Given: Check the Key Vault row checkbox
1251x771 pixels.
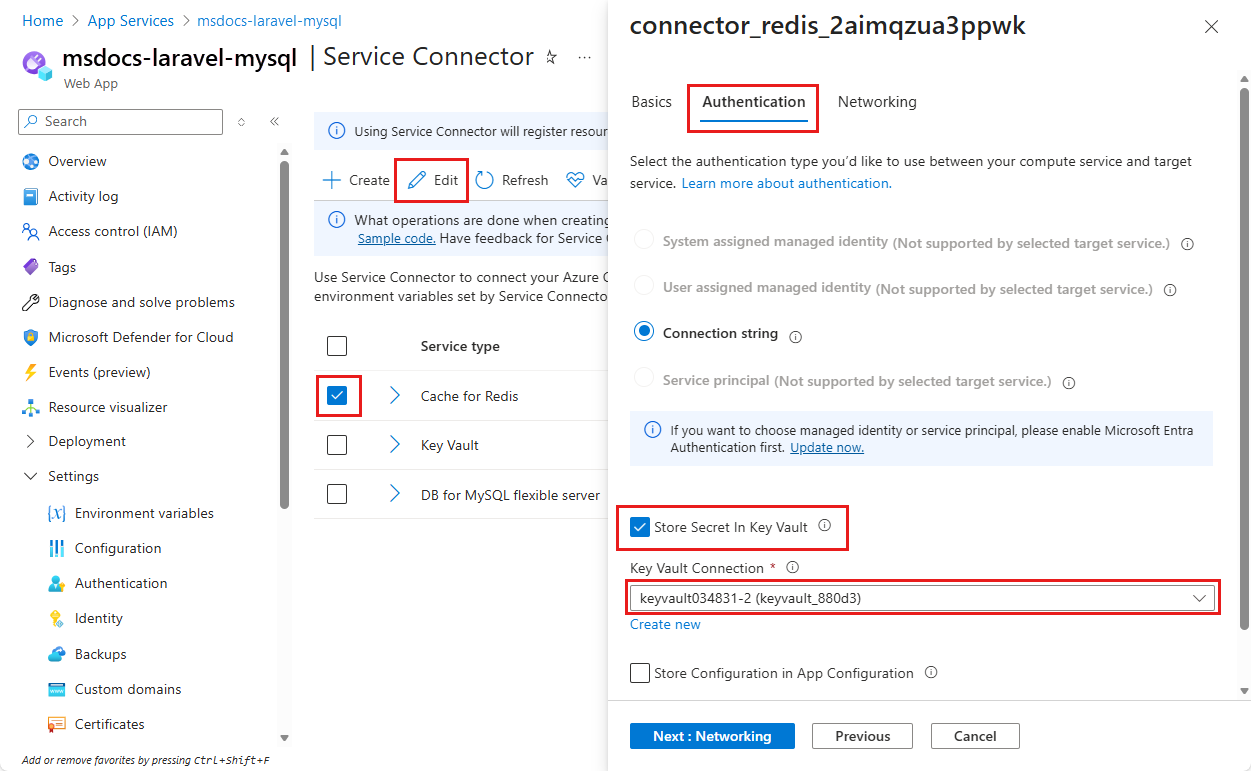Looking at the screenshot, I should 337,445.
